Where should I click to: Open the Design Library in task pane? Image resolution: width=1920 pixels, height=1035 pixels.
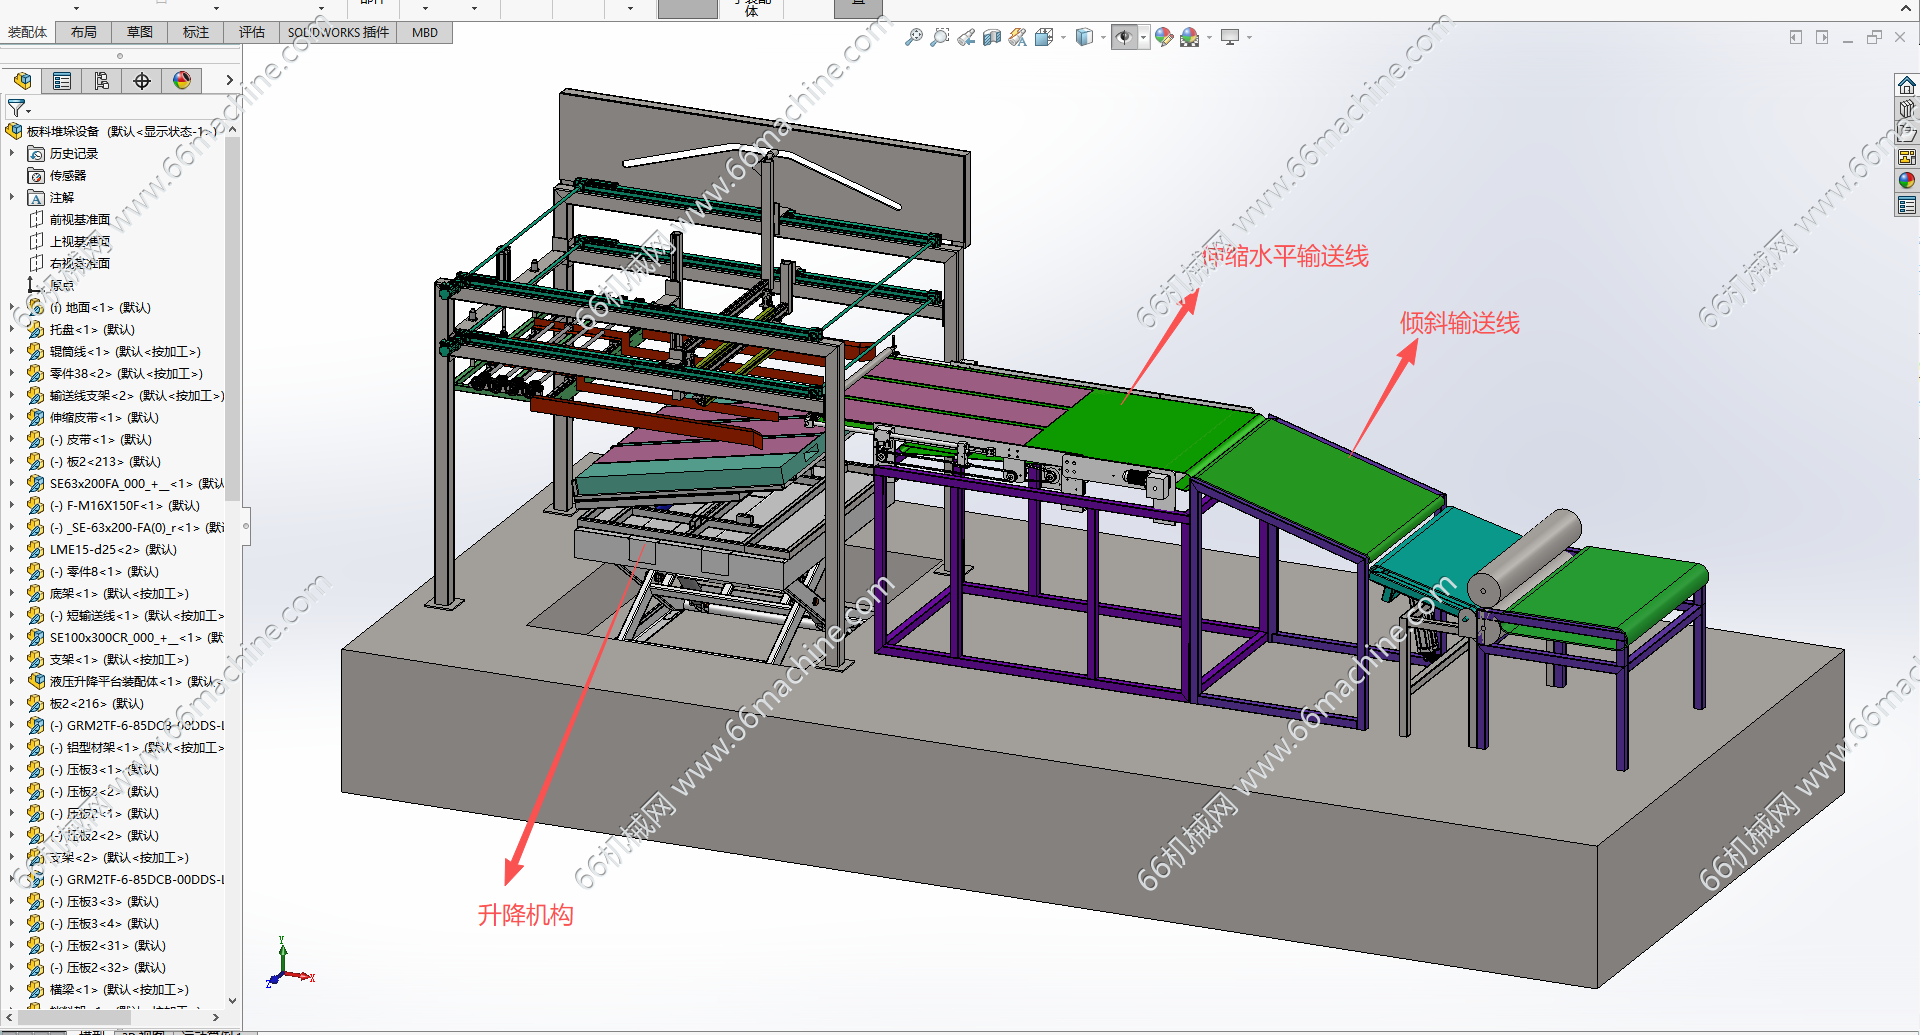pos(1907,108)
